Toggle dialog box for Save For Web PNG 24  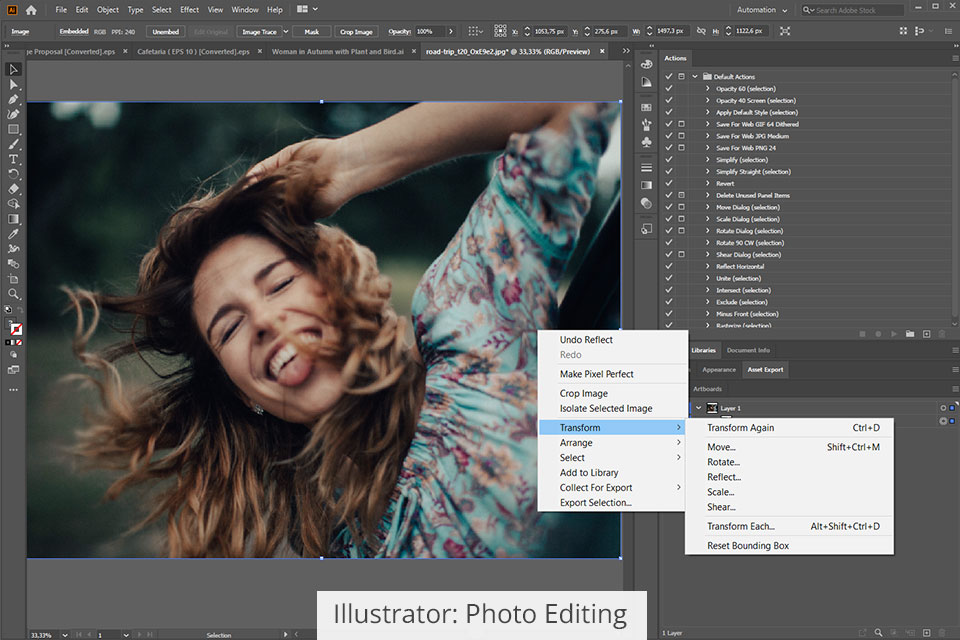point(681,148)
